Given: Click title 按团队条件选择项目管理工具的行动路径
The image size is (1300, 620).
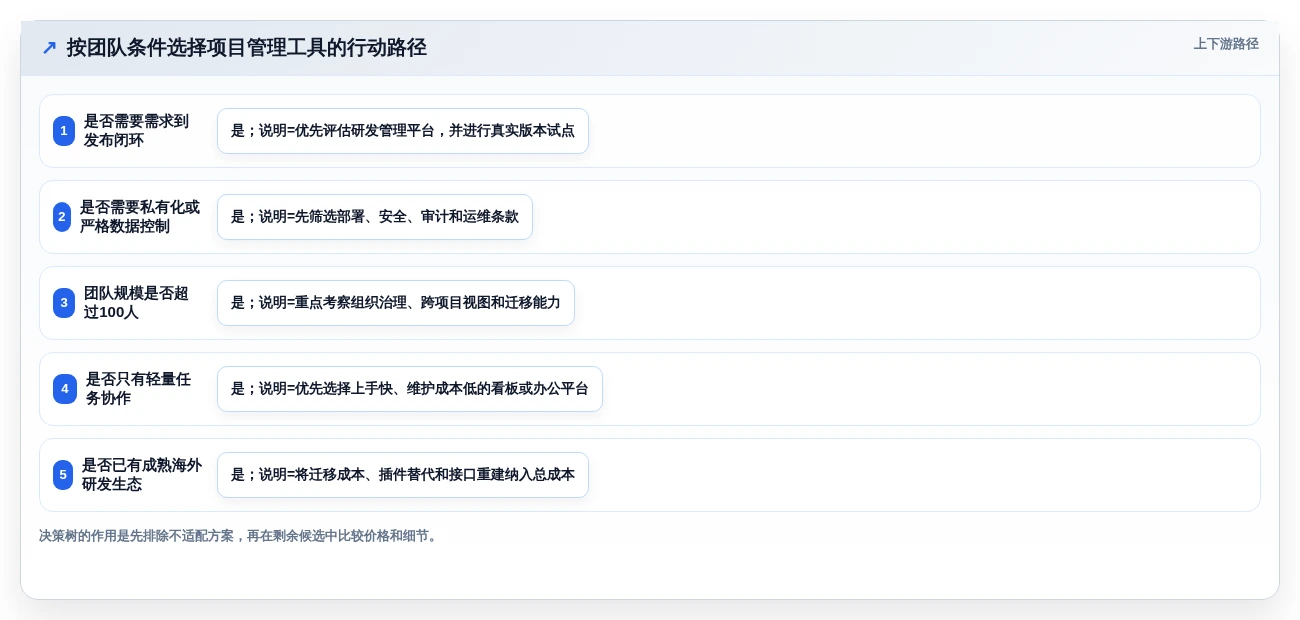Looking at the screenshot, I should (247, 48).
